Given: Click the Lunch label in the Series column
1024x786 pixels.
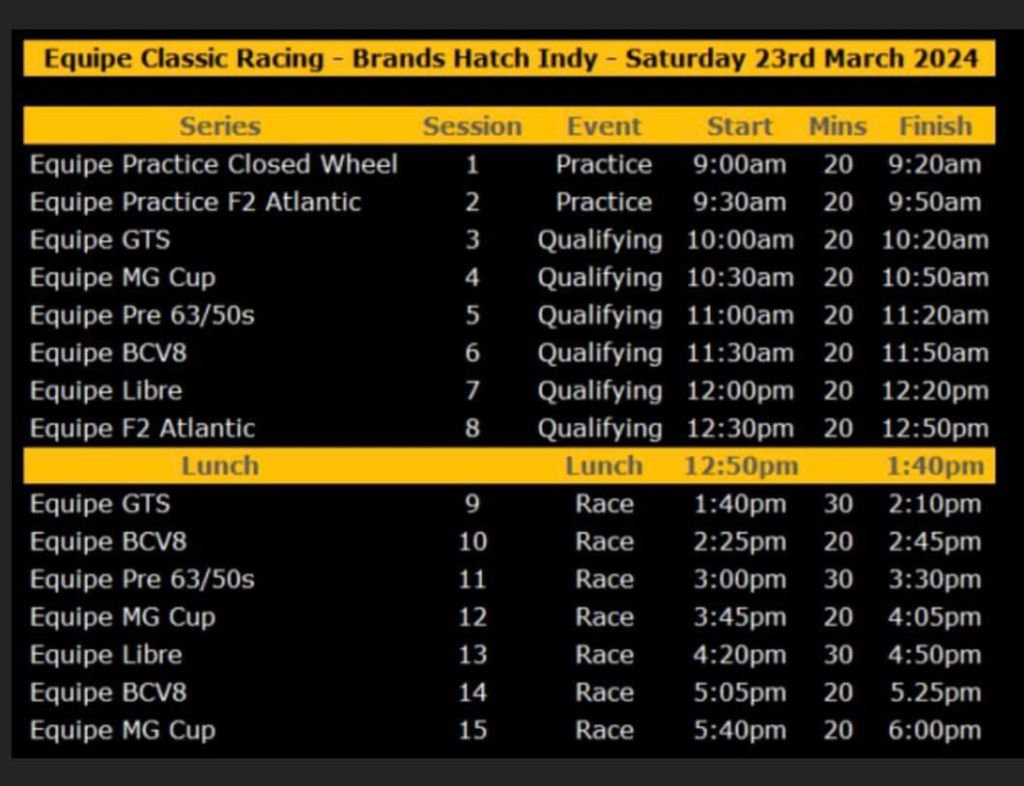Looking at the screenshot, I should (x=220, y=466).
